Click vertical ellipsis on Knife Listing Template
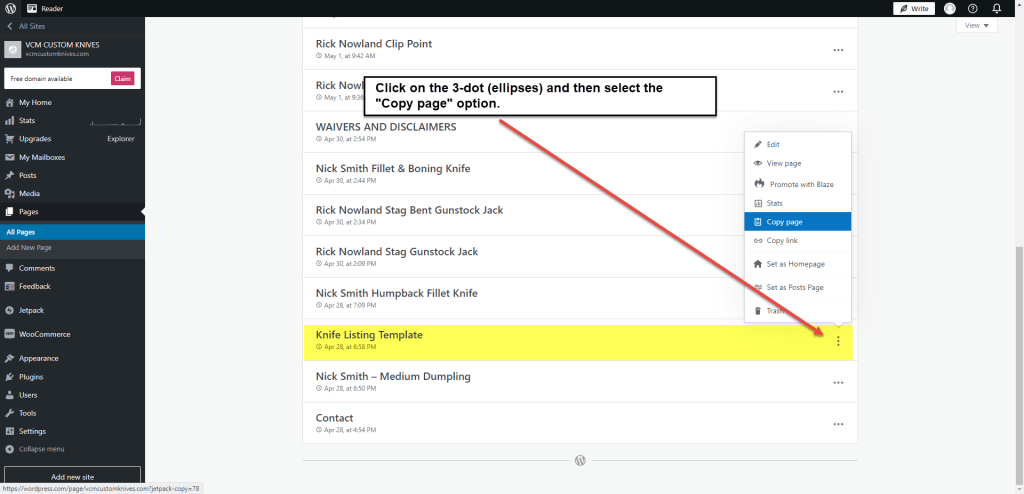The image size is (1024, 494). click(838, 341)
